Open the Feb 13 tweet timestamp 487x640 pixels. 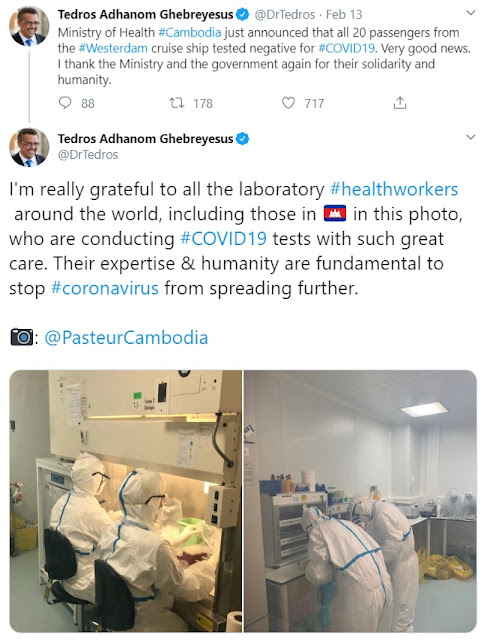pyautogui.click(x=344, y=15)
